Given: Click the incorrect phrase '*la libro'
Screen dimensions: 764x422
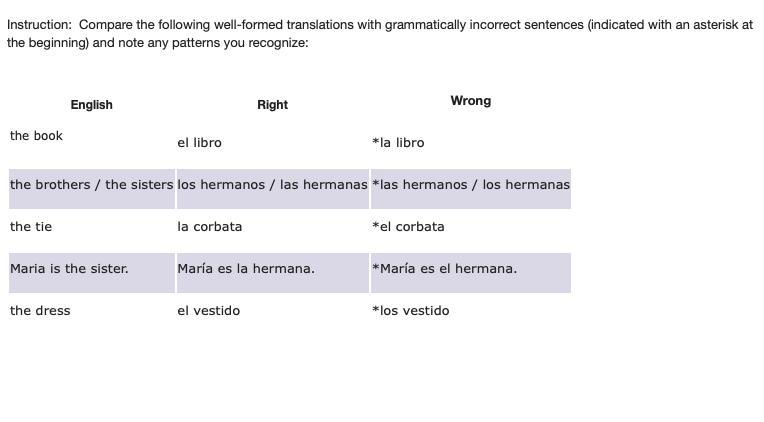Looking at the screenshot, I should [x=398, y=143].
